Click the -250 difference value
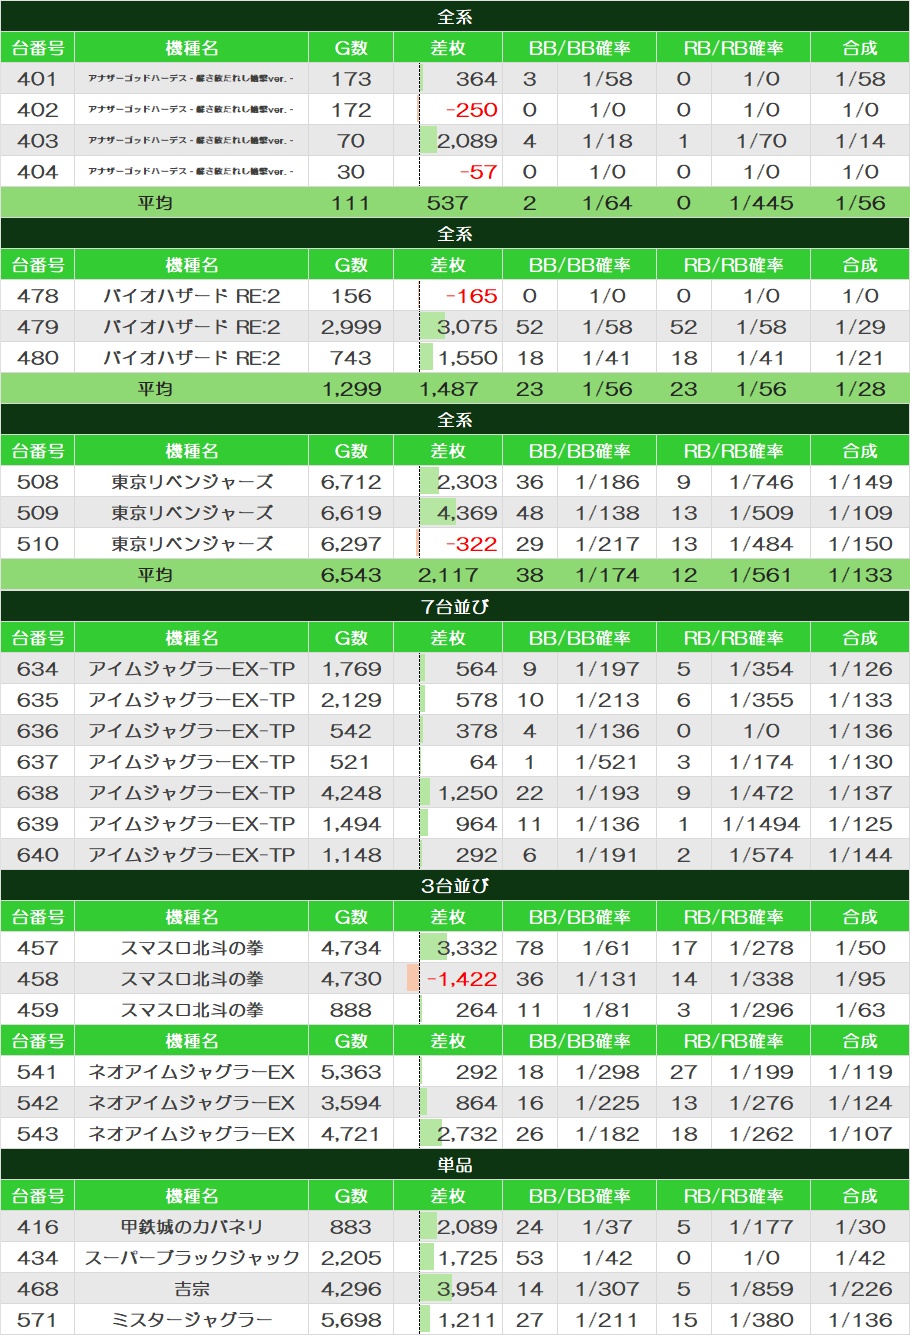The width and height of the screenshot is (910, 1335). (471, 110)
